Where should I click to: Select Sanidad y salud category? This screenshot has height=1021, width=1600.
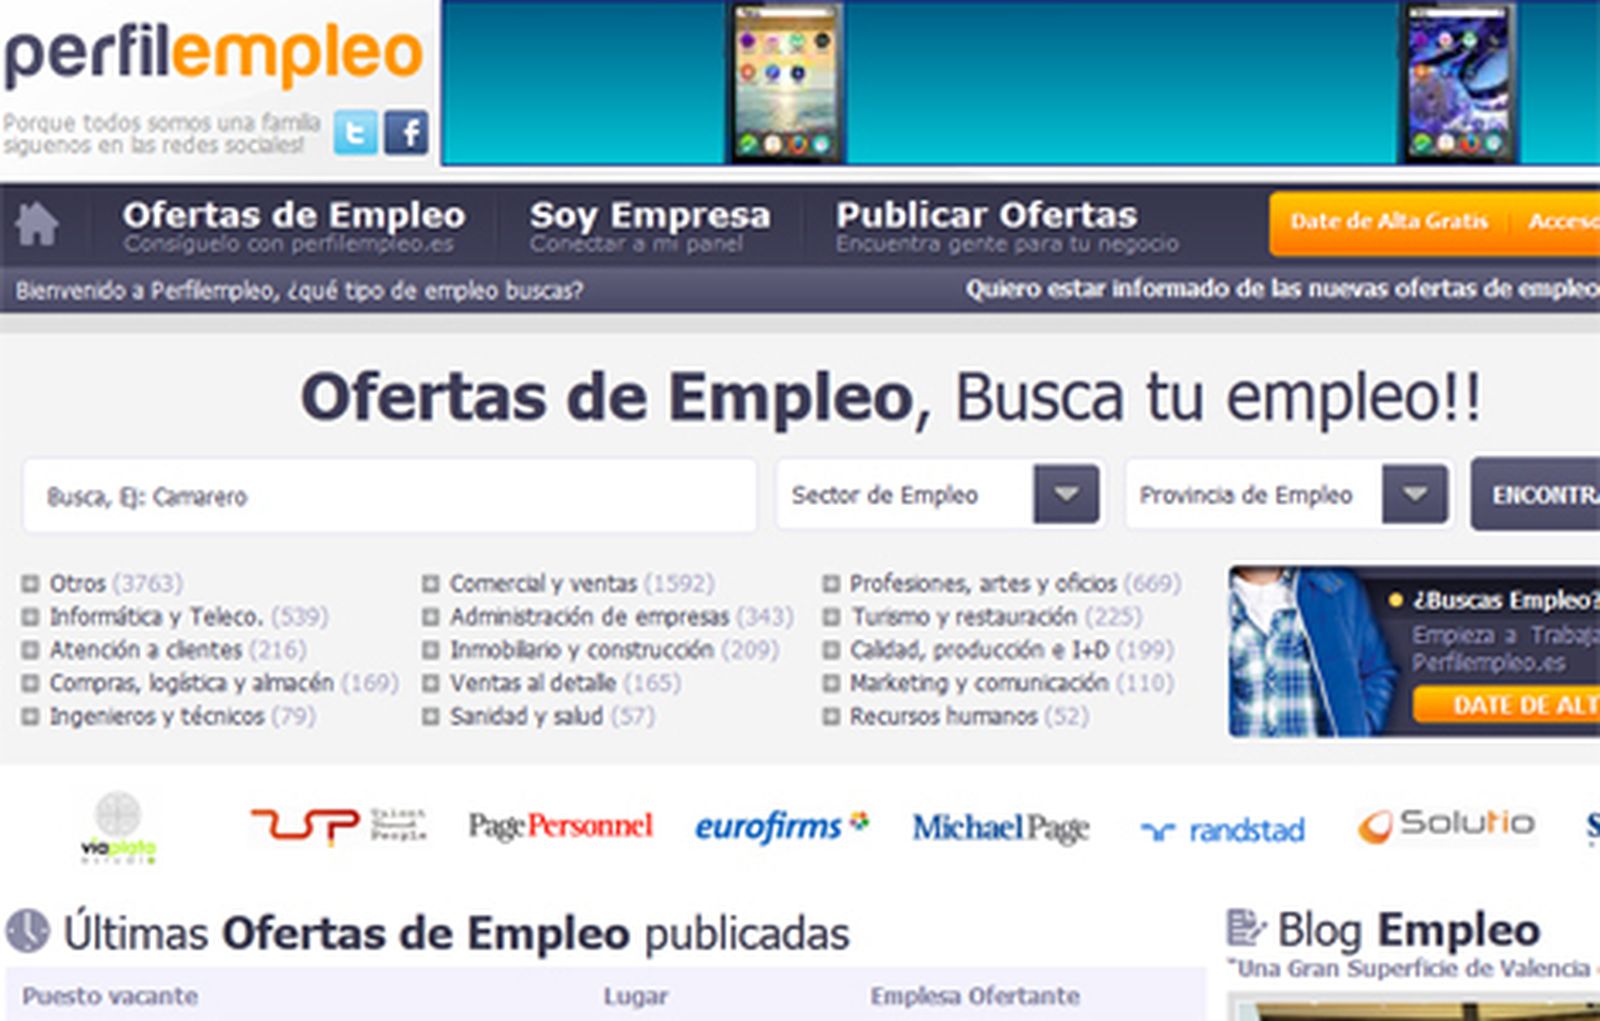pos(551,716)
